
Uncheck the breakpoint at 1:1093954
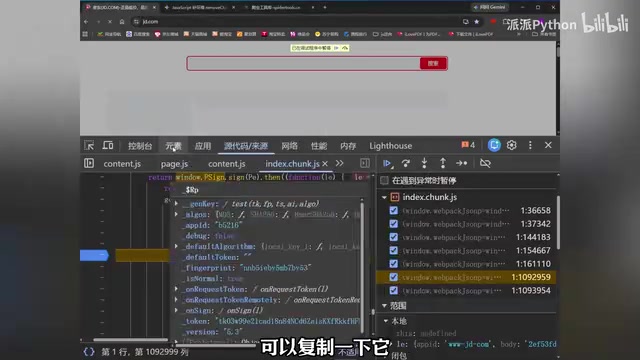pos(393,290)
